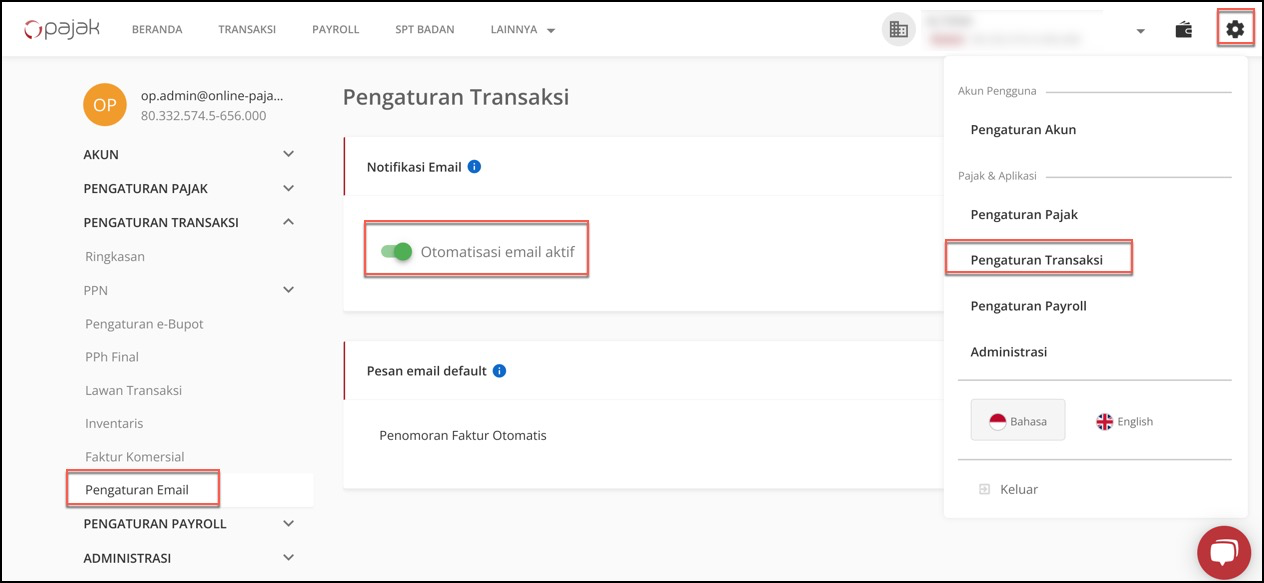Click the settings gear icon
The width and height of the screenshot is (1264, 583).
tap(1235, 30)
